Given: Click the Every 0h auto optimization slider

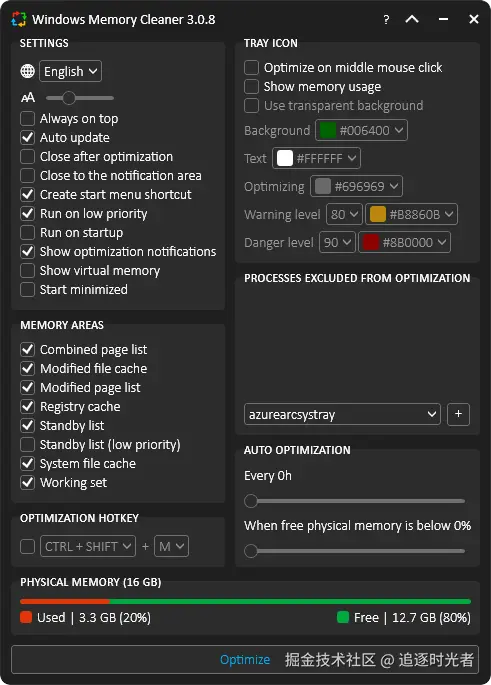Looking at the screenshot, I should click(354, 501).
